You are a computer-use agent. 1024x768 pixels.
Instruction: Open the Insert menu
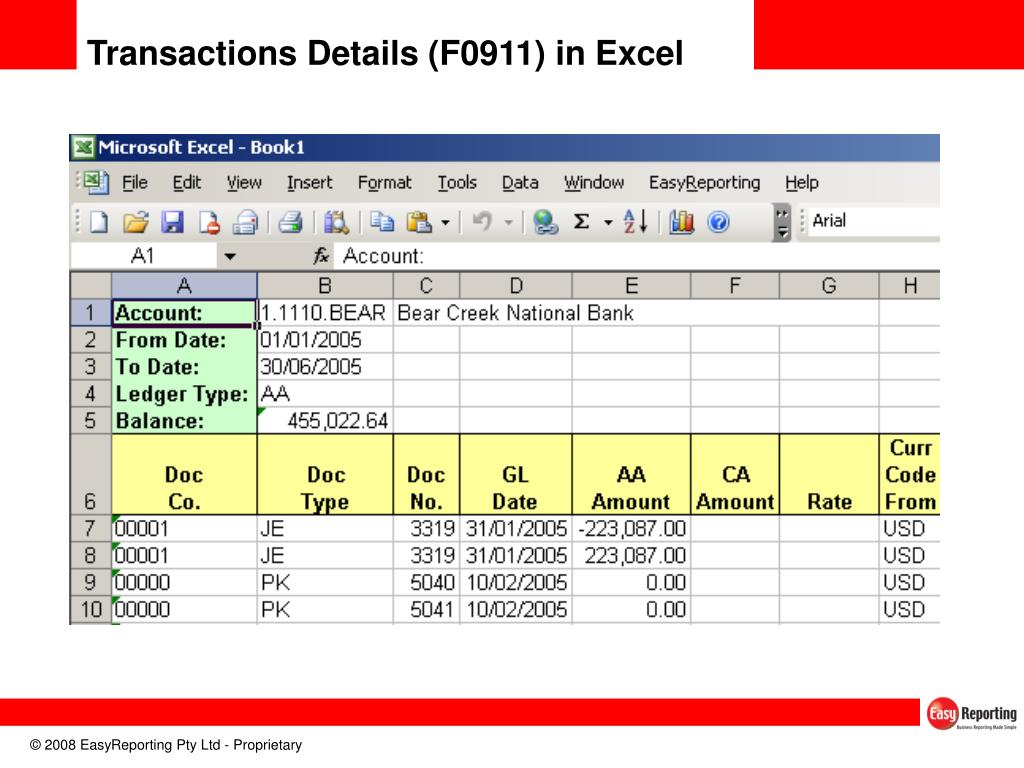310,183
